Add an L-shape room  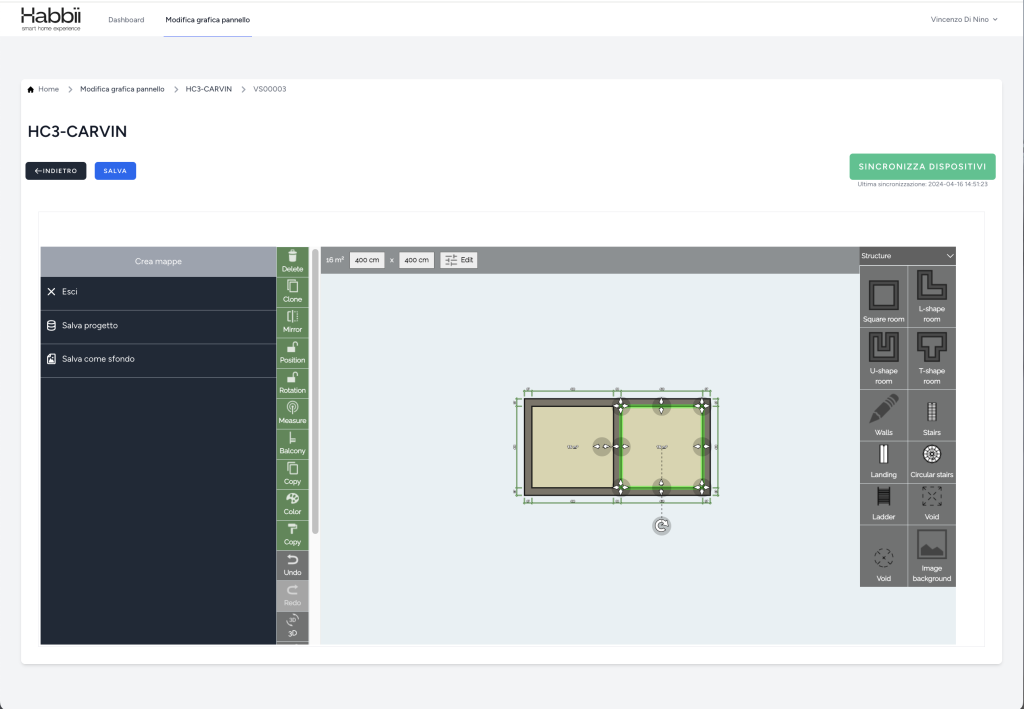[x=931, y=297]
